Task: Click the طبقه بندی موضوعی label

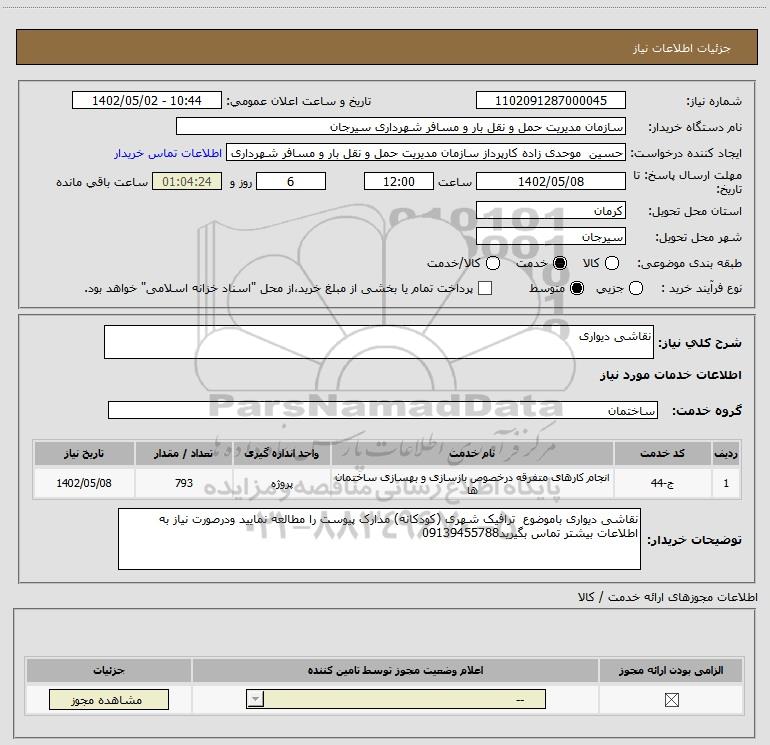Action: click(x=689, y=263)
